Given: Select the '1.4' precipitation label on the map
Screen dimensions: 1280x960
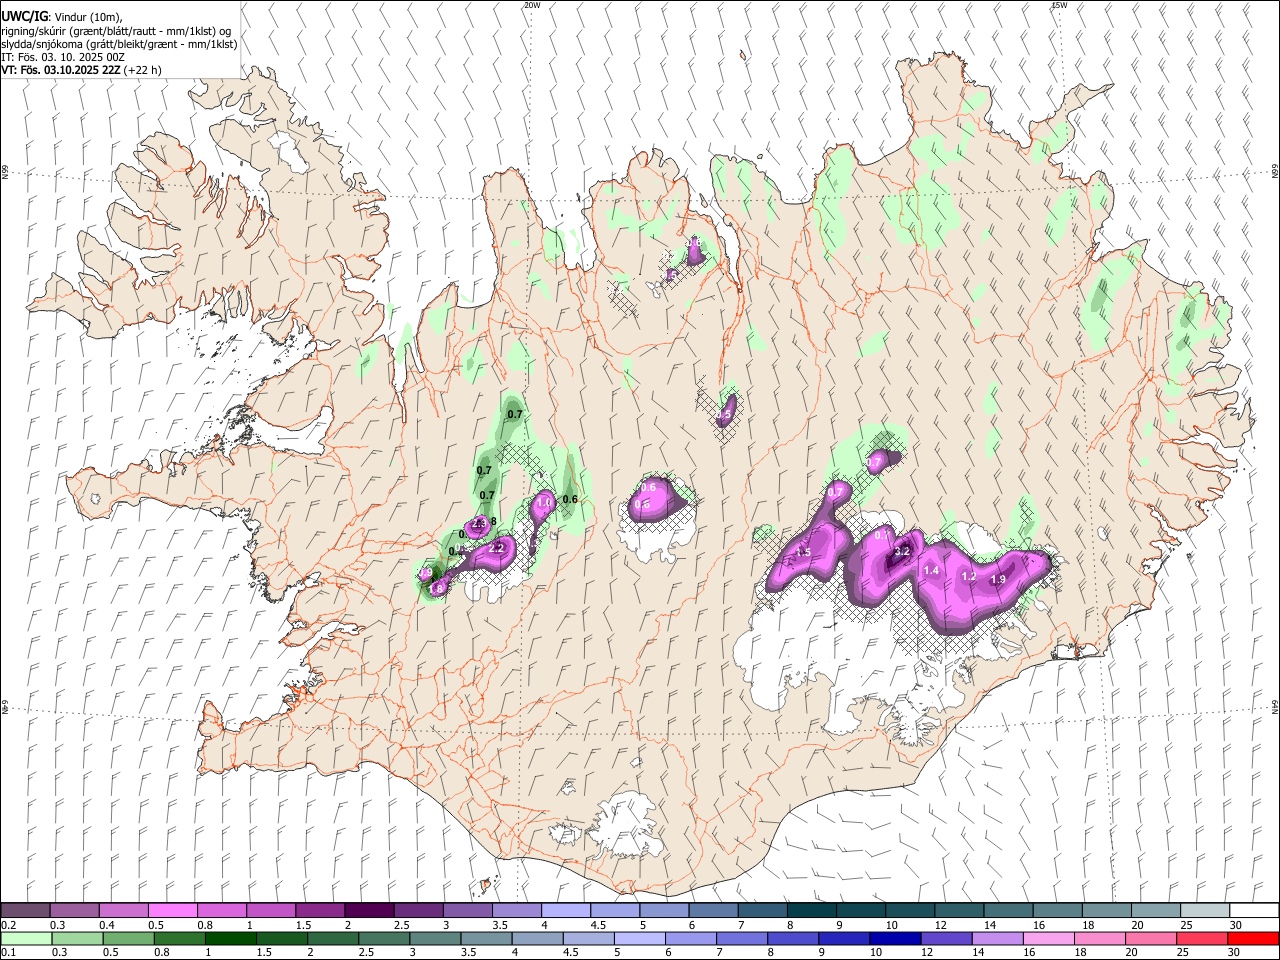Looking at the screenshot, I should (x=931, y=570).
